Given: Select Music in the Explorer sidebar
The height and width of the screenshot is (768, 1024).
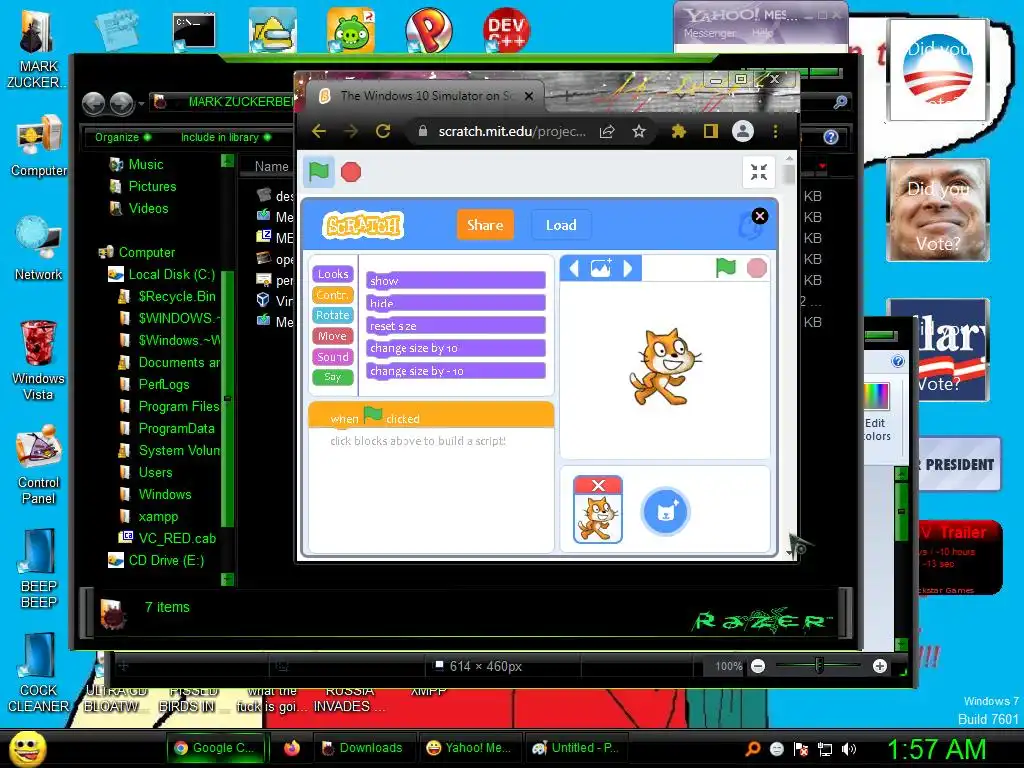Looking at the screenshot, I should (136, 165).
